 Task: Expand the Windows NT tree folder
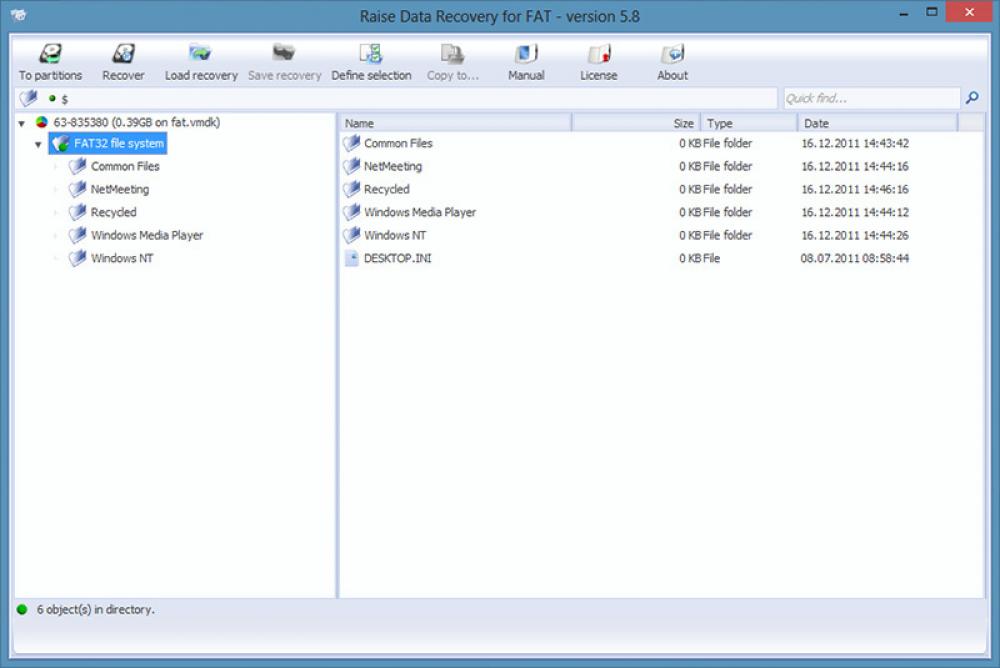pyautogui.click(x=57, y=258)
